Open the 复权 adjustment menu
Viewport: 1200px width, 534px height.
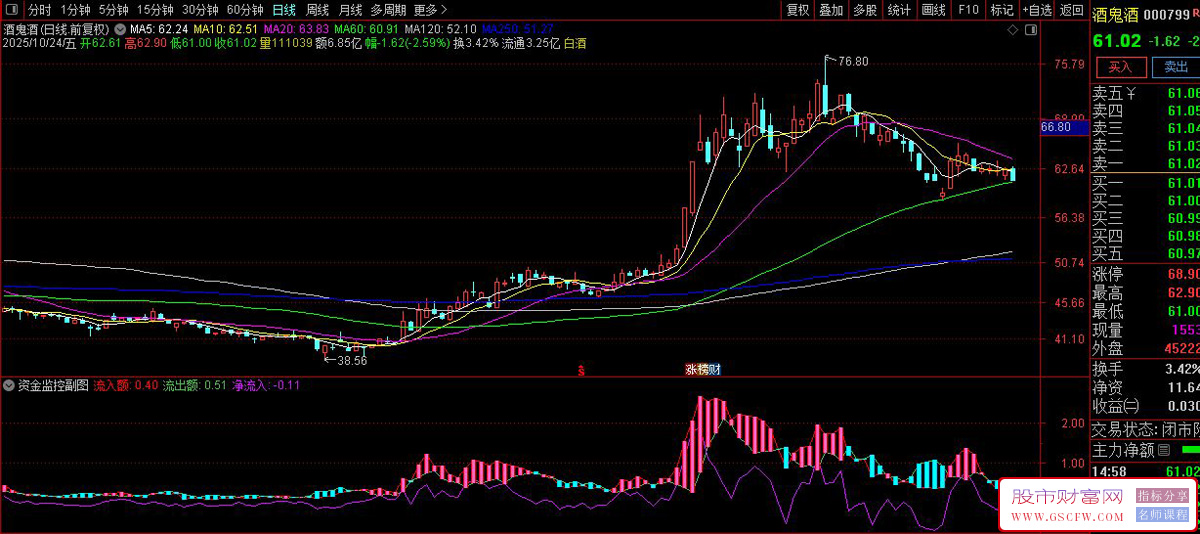point(797,10)
